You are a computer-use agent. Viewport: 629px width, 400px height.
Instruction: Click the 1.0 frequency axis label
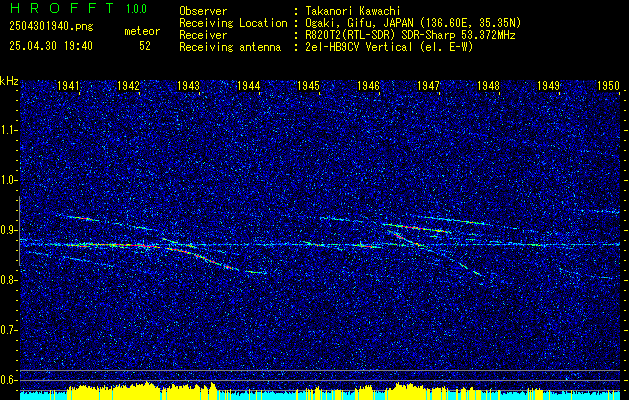10,180
